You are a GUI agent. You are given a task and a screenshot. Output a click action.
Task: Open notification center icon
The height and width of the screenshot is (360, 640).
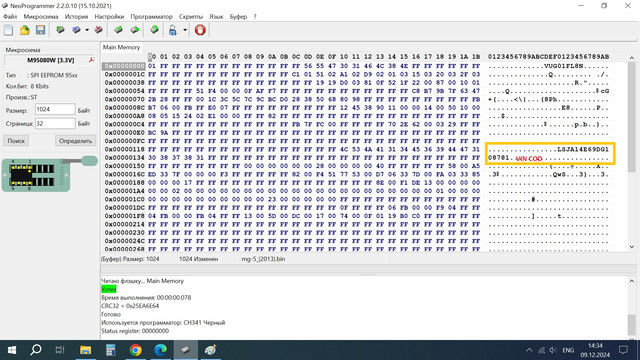click(623, 350)
